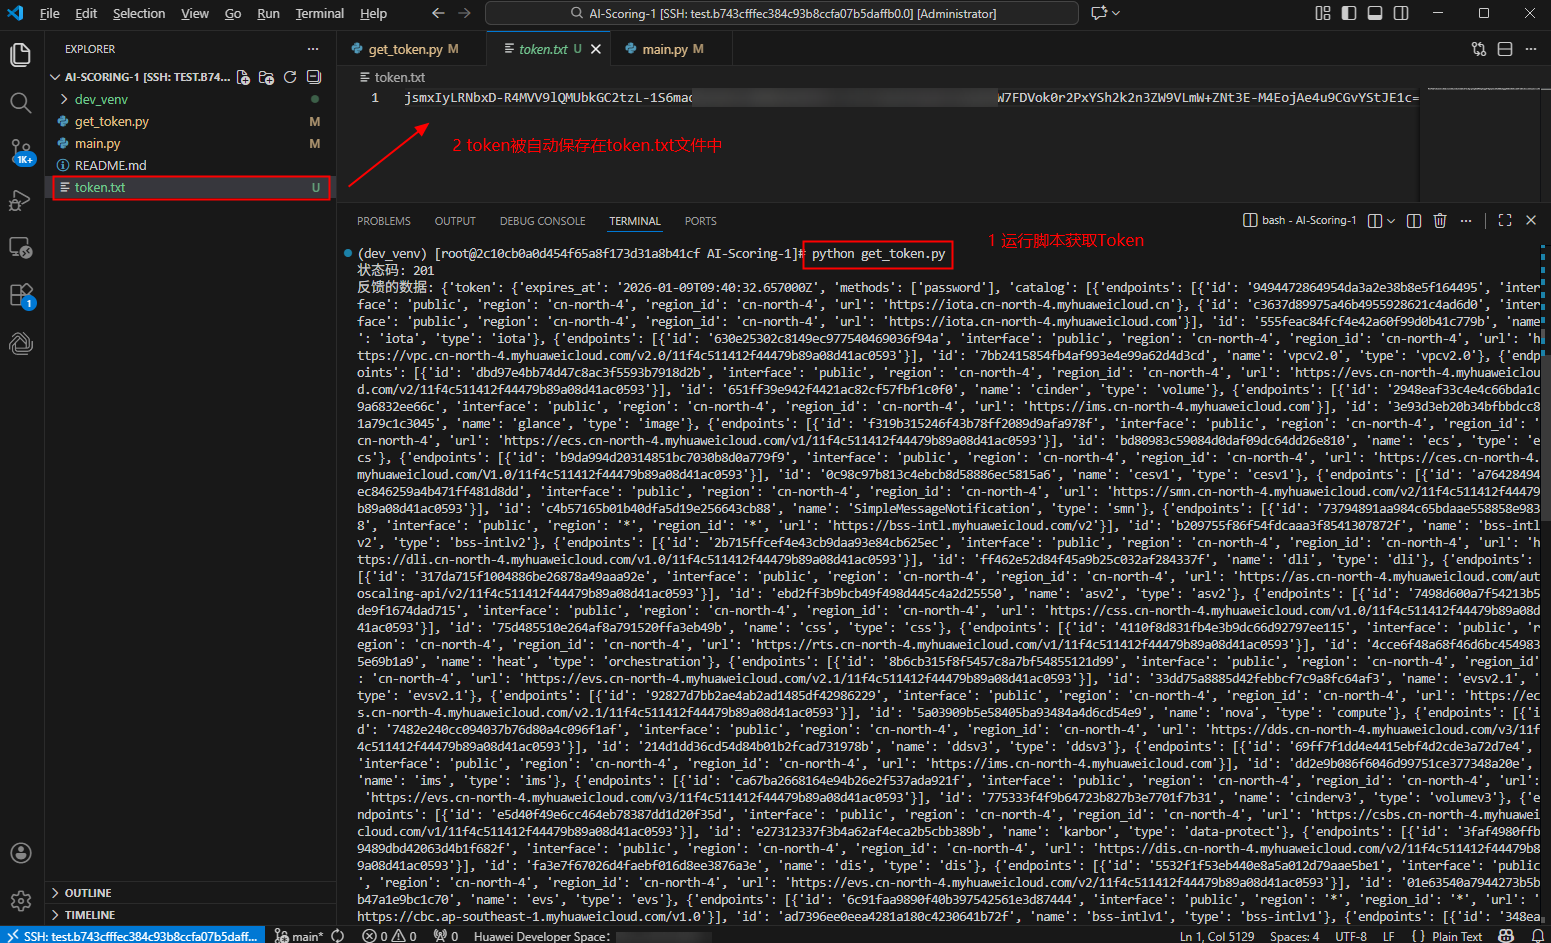Open the Run and Debug view
This screenshot has width=1551, height=943.
tap(20, 200)
